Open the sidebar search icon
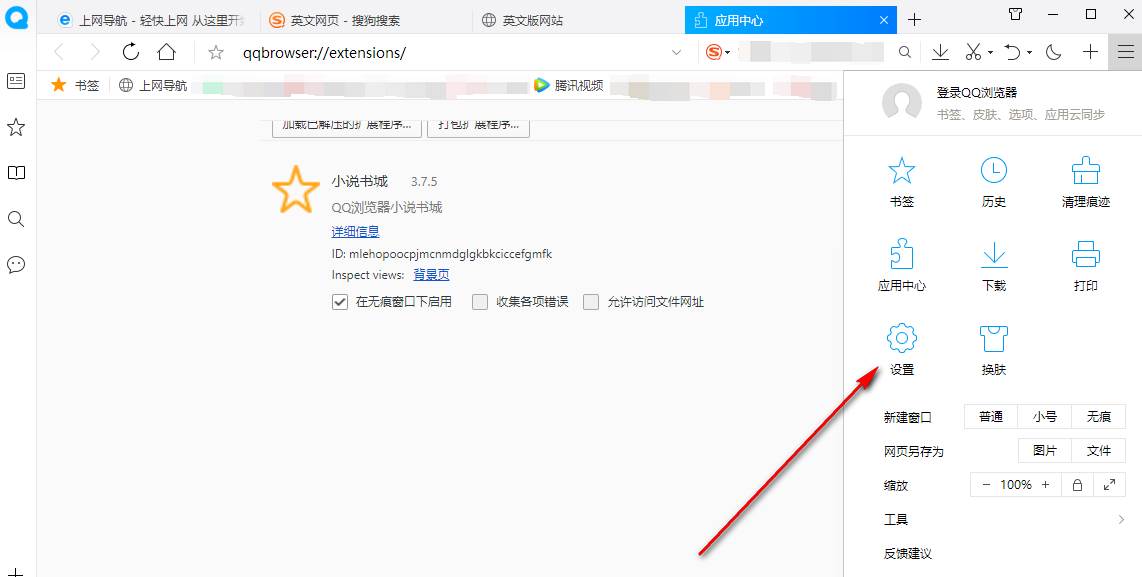The image size is (1142, 577). (x=16, y=219)
